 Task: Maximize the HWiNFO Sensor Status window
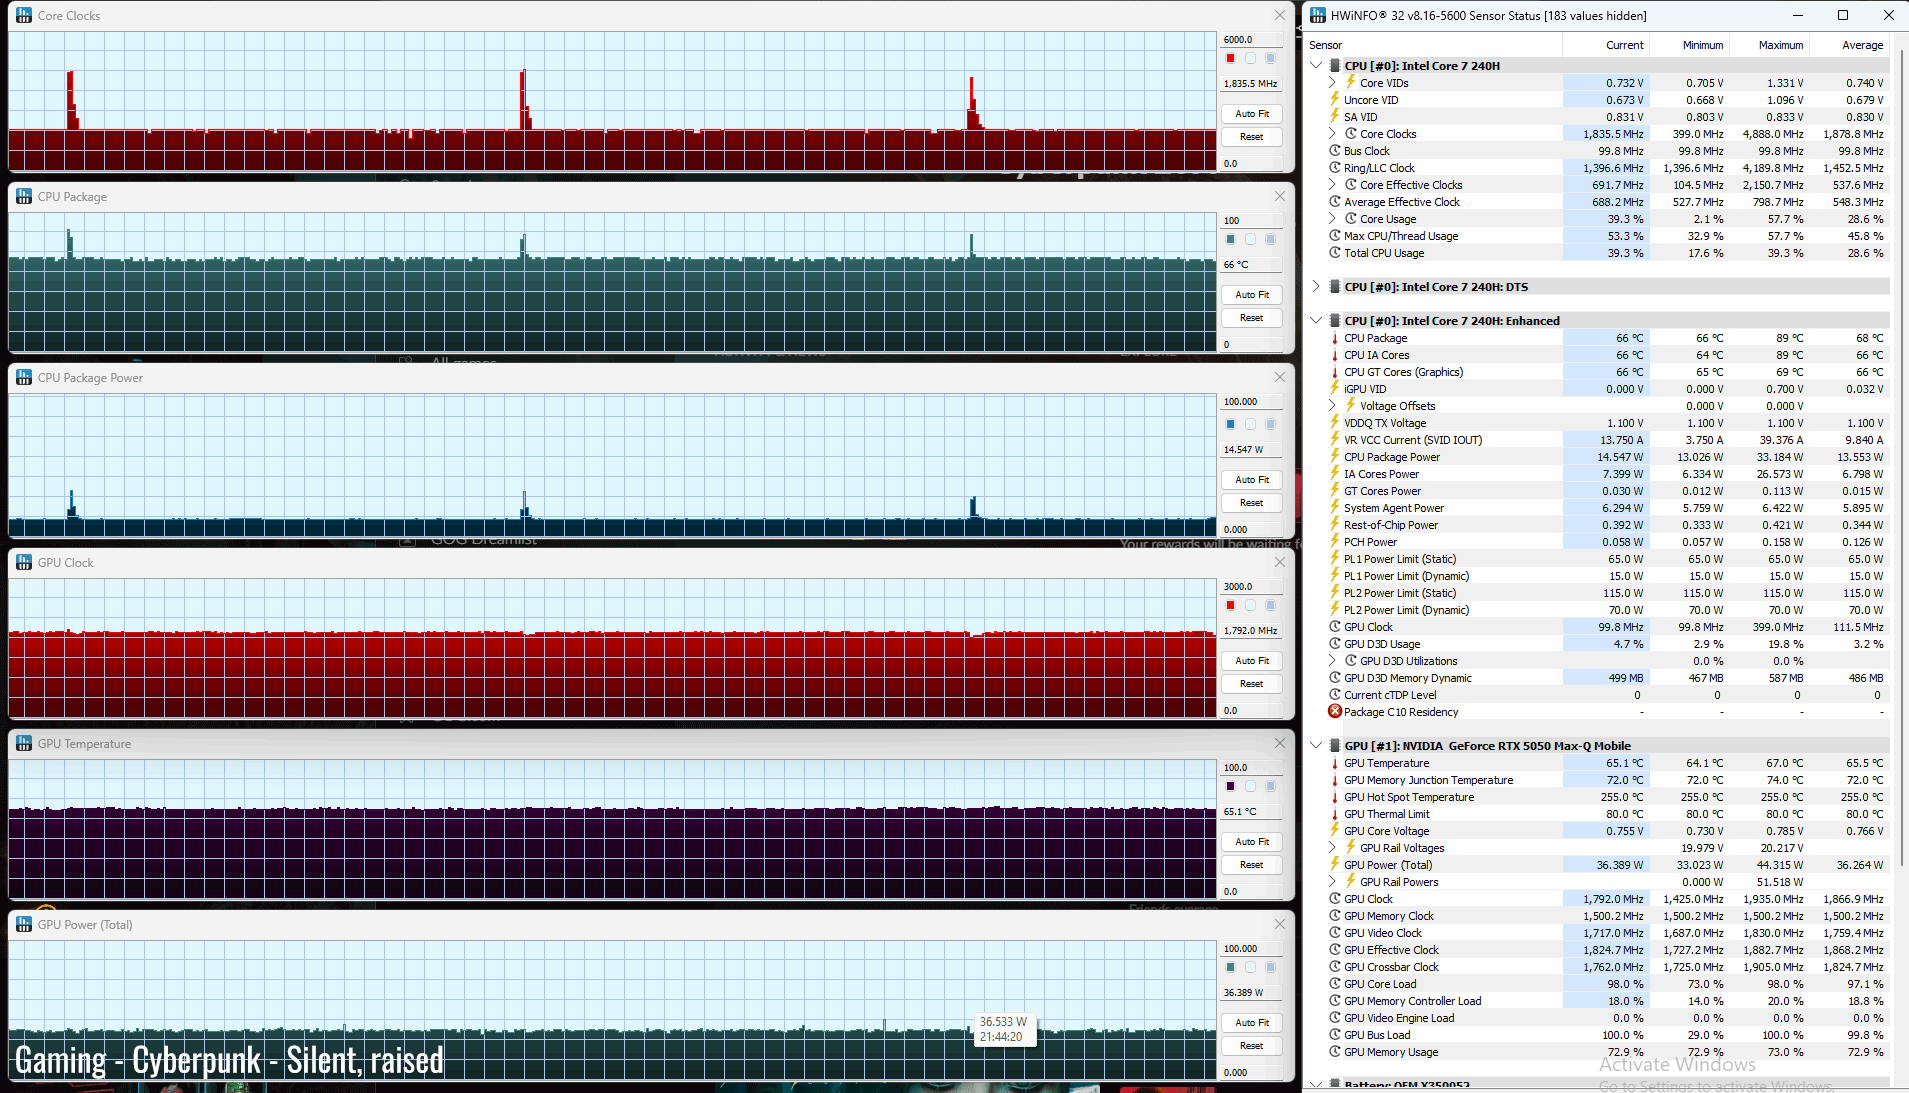(x=1842, y=15)
